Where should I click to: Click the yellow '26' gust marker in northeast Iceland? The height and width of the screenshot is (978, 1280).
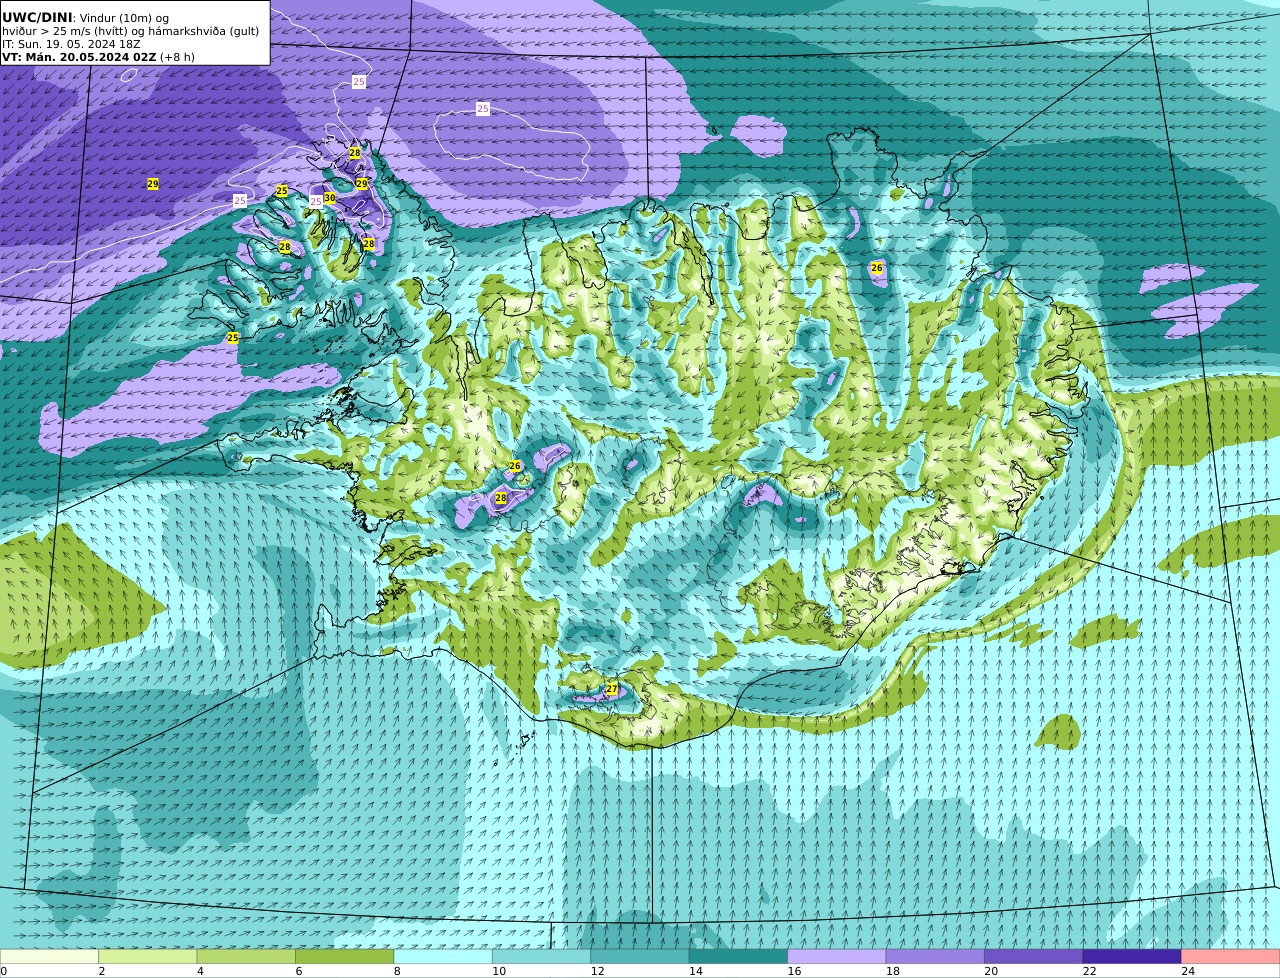877,268
